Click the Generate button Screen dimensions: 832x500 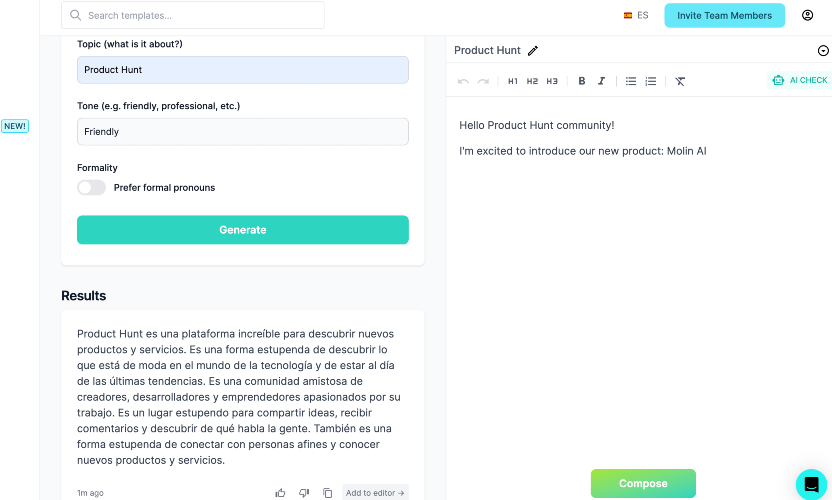pos(243,230)
